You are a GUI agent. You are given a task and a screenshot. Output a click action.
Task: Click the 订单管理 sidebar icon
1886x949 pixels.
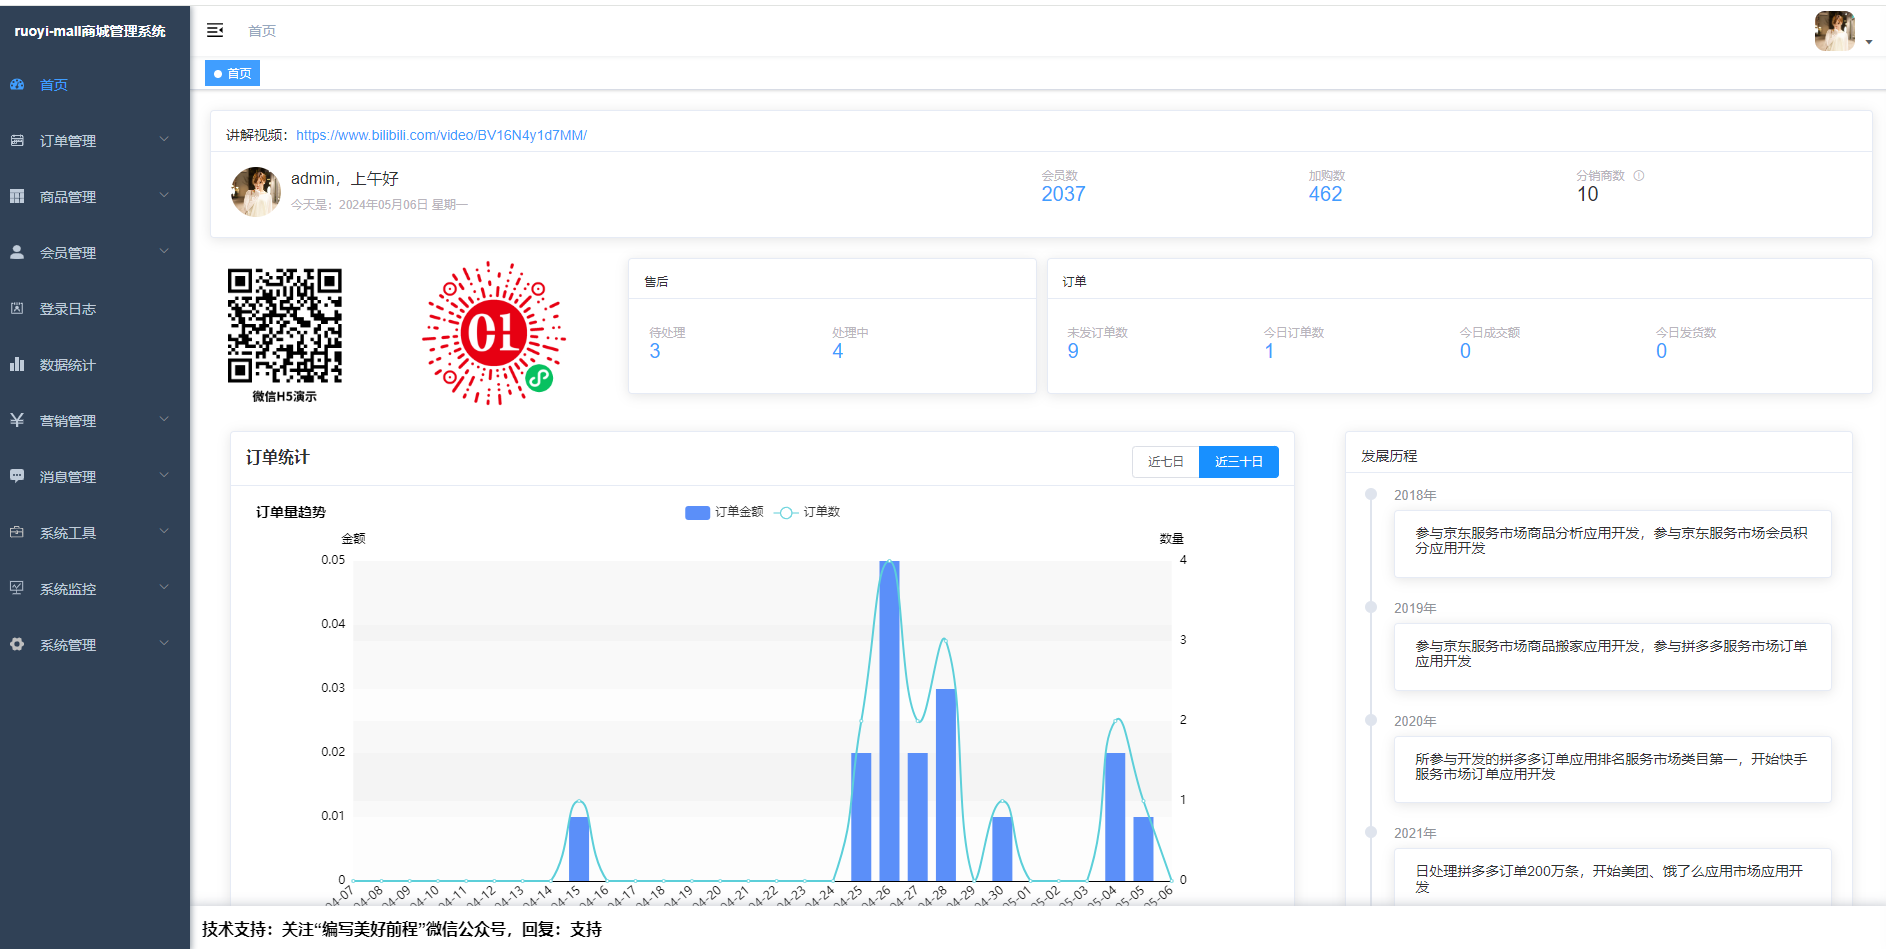pos(17,141)
